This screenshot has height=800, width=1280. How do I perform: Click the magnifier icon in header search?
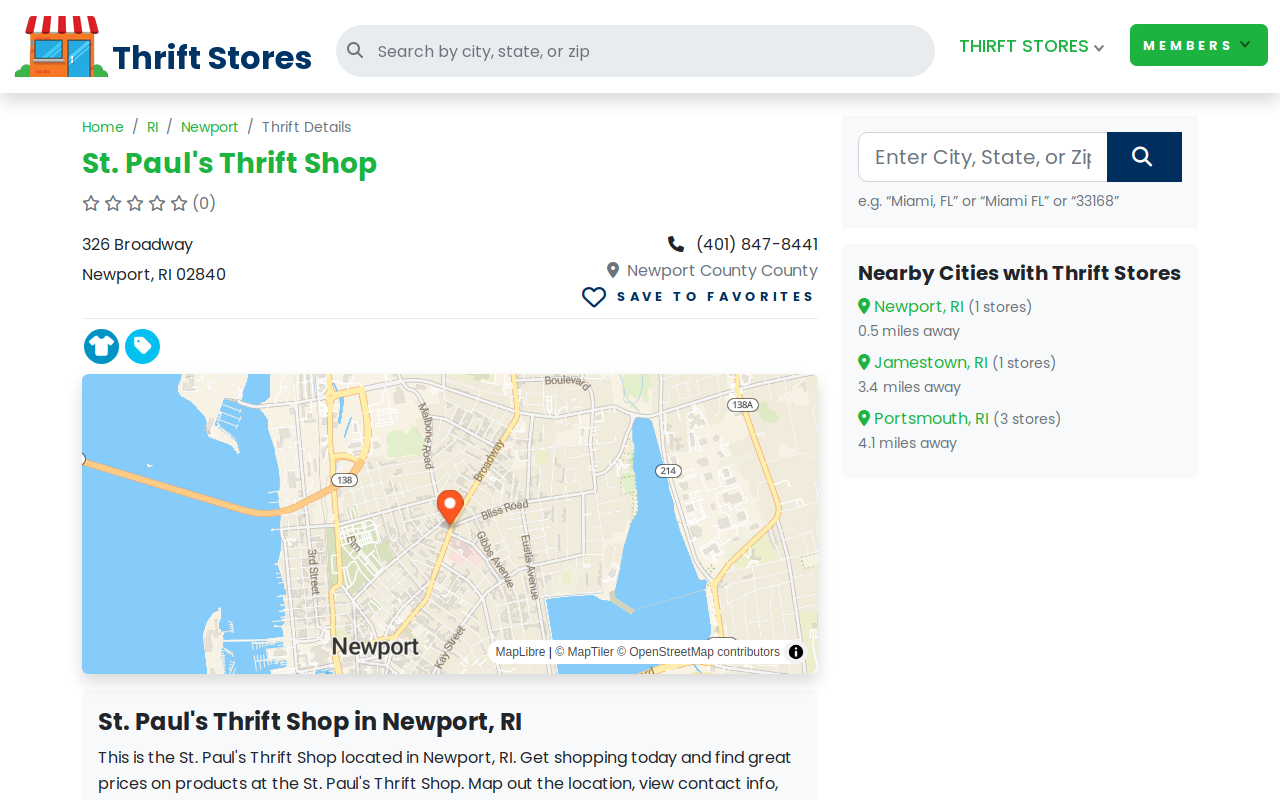(x=355, y=50)
